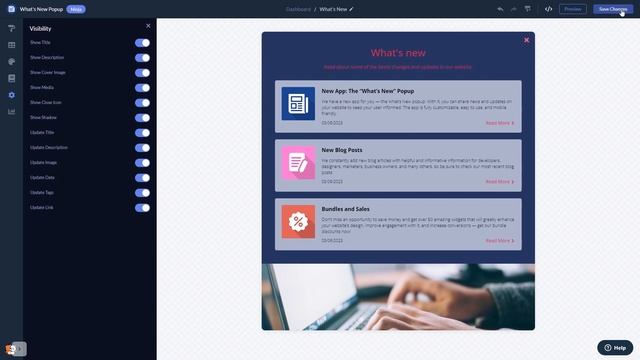Click the Mega plan badge
The height and width of the screenshot is (360, 640).
click(x=76, y=9)
